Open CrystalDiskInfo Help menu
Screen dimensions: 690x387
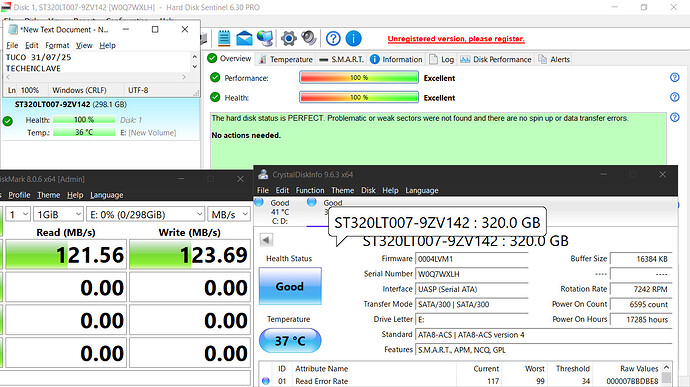390,190
